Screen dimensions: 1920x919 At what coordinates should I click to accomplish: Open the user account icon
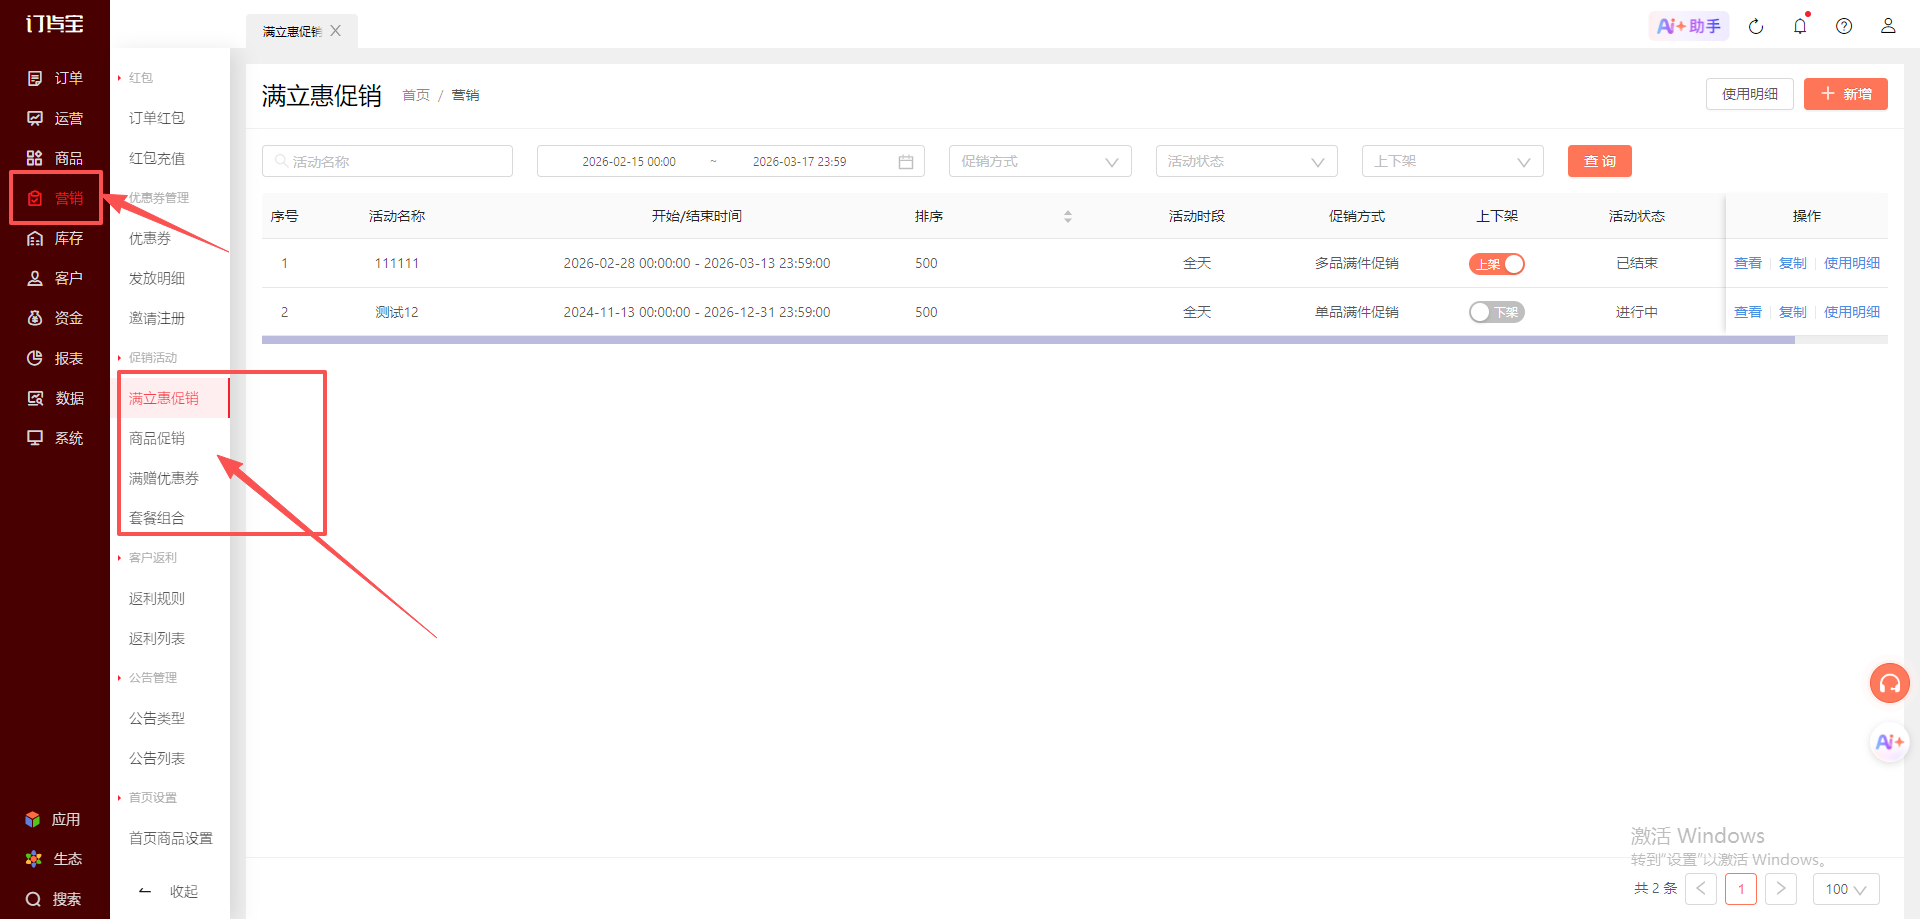(x=1888, y=26)
